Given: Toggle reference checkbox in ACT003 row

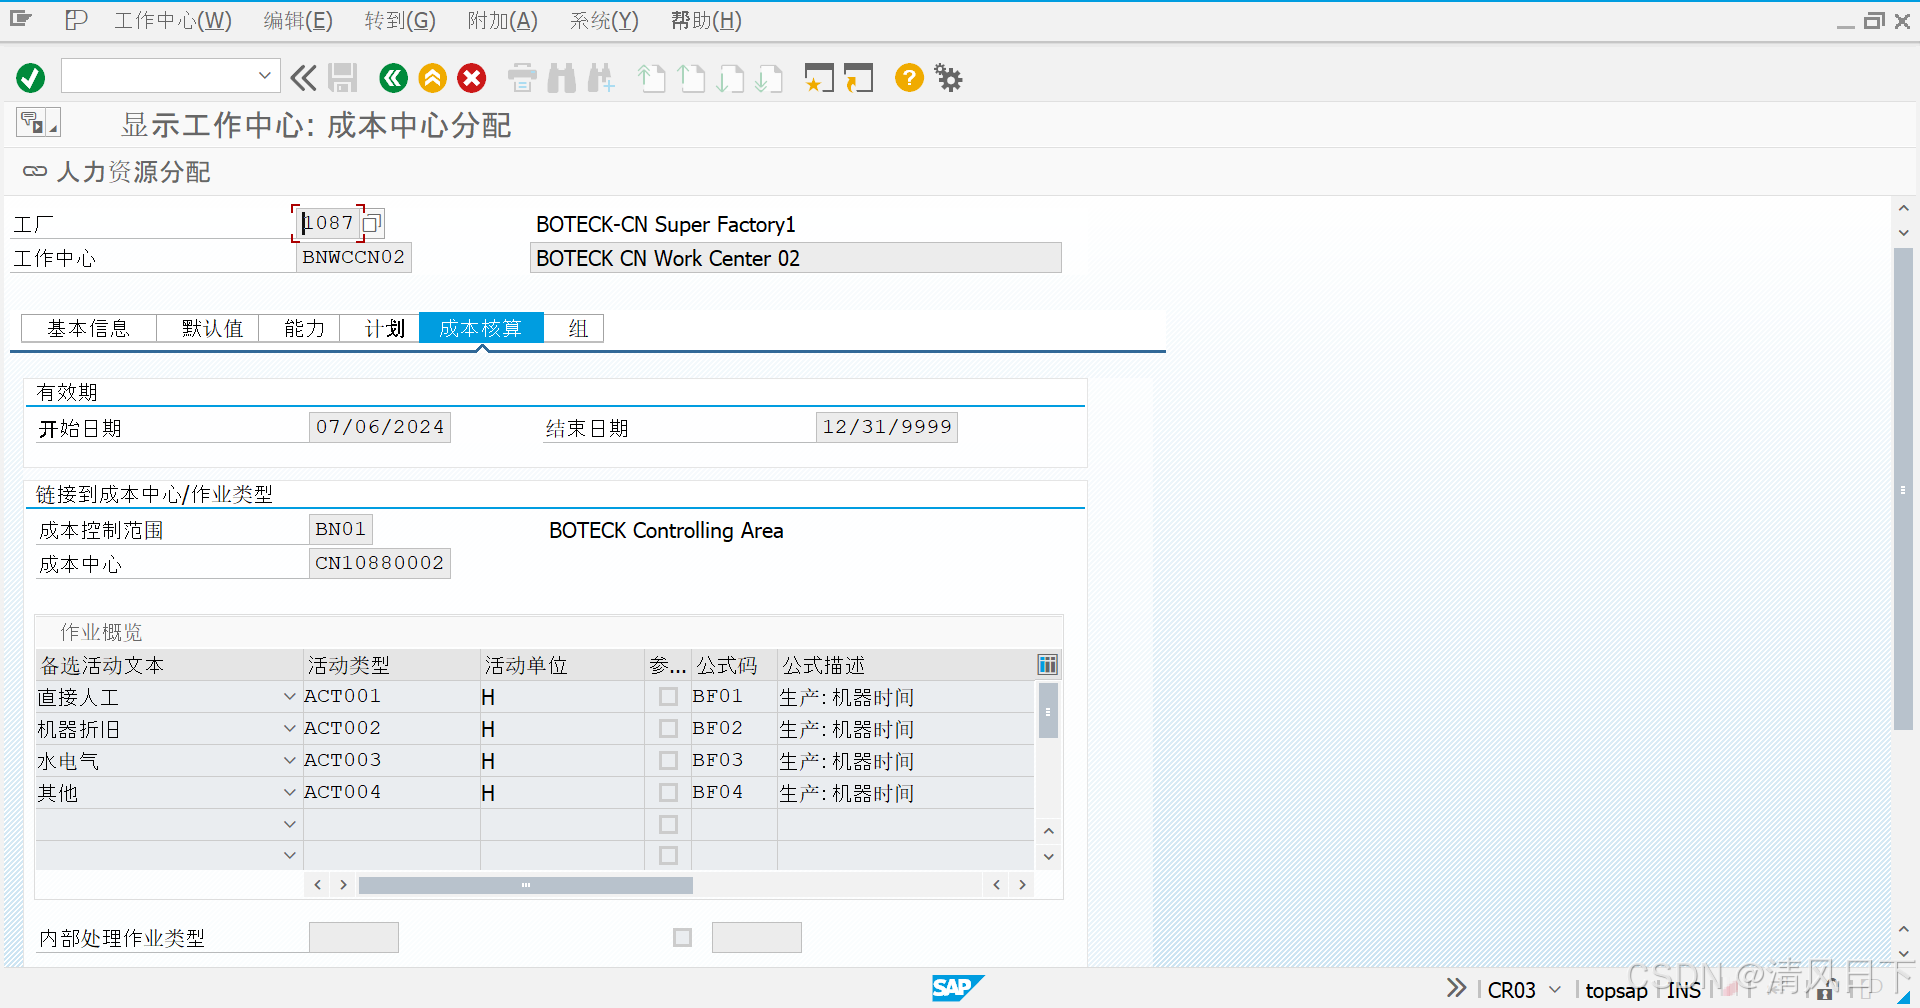Looking at the screenshot, I should [x=668, y=761].
